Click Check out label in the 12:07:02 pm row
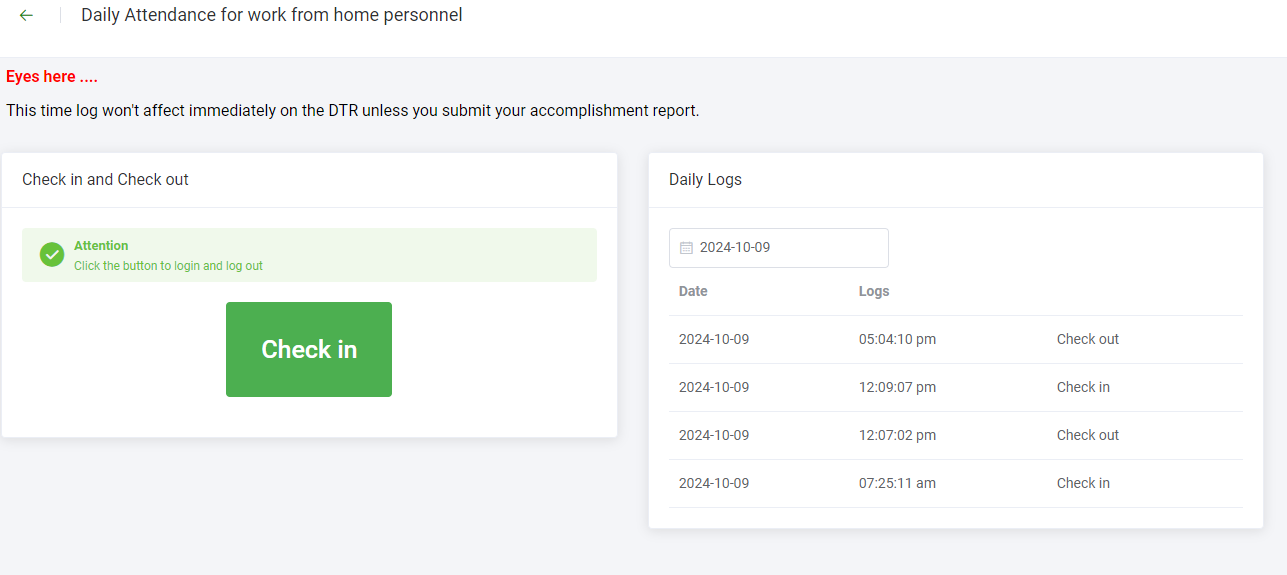1287x575 pixels. click(1087, 435)
